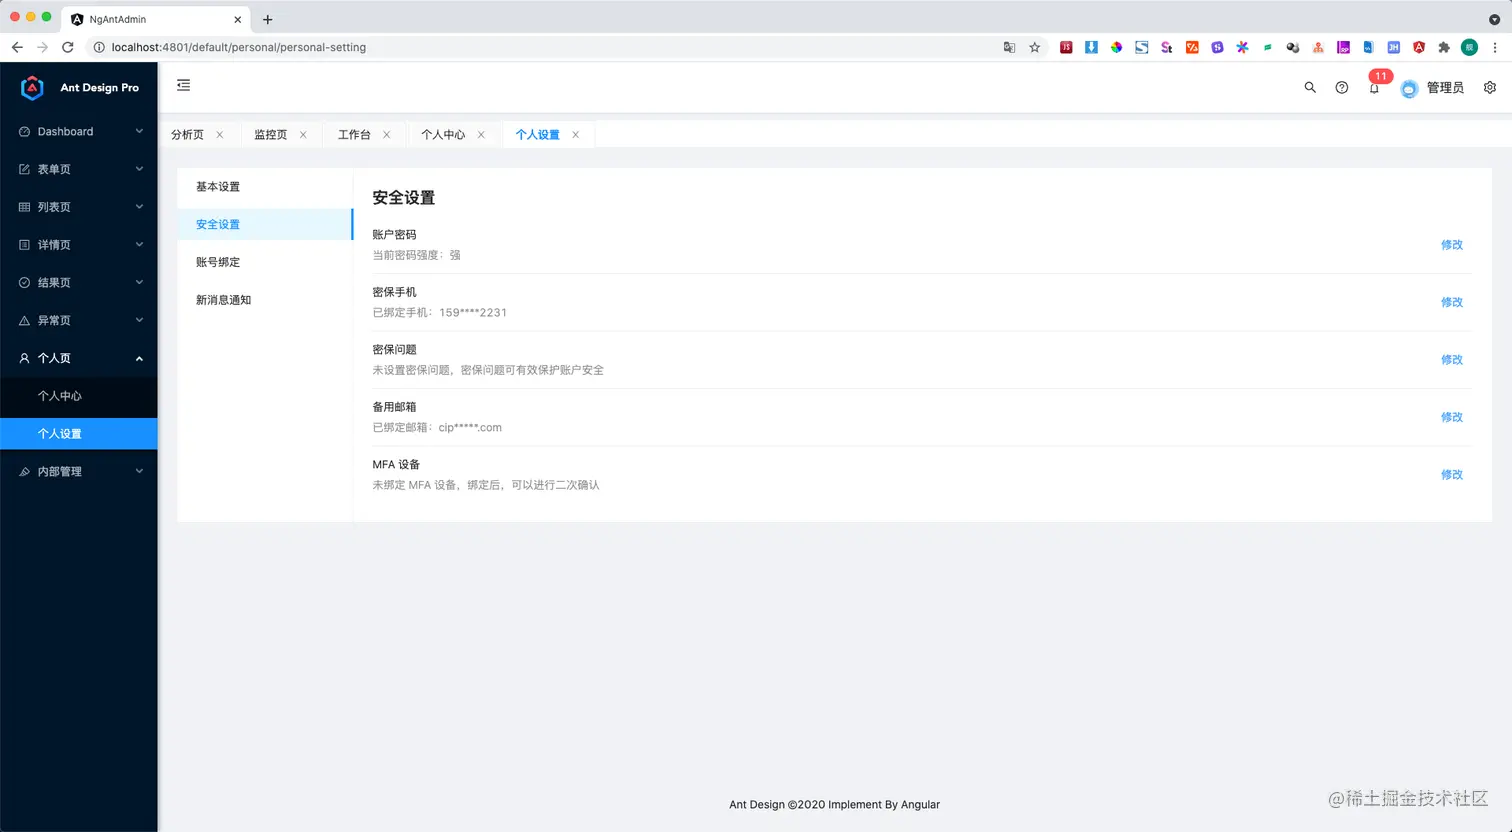This screenshot has height=832, width=1512.
Task: Click the site information icon beside URL
Action: (x=99, y=47)
